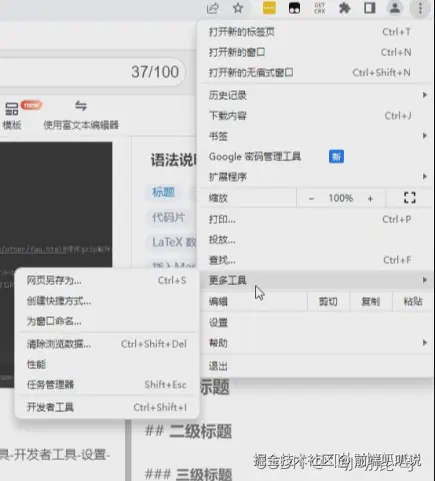Open 任务管理器 from the submenu
Image resolution: width=435 pixels, height=481 pixels.
coord(107,385)
